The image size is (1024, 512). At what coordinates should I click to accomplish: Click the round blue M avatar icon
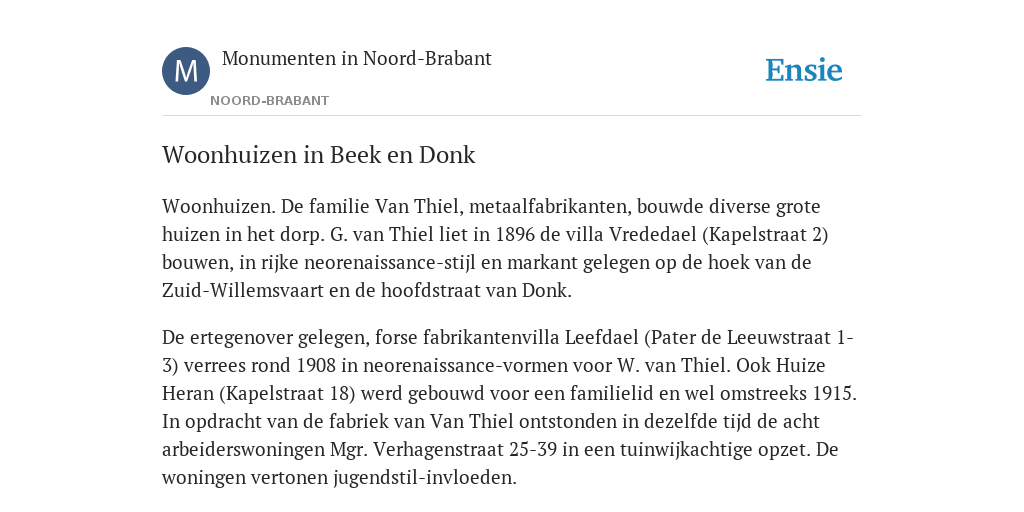click(x=186, y=71)
